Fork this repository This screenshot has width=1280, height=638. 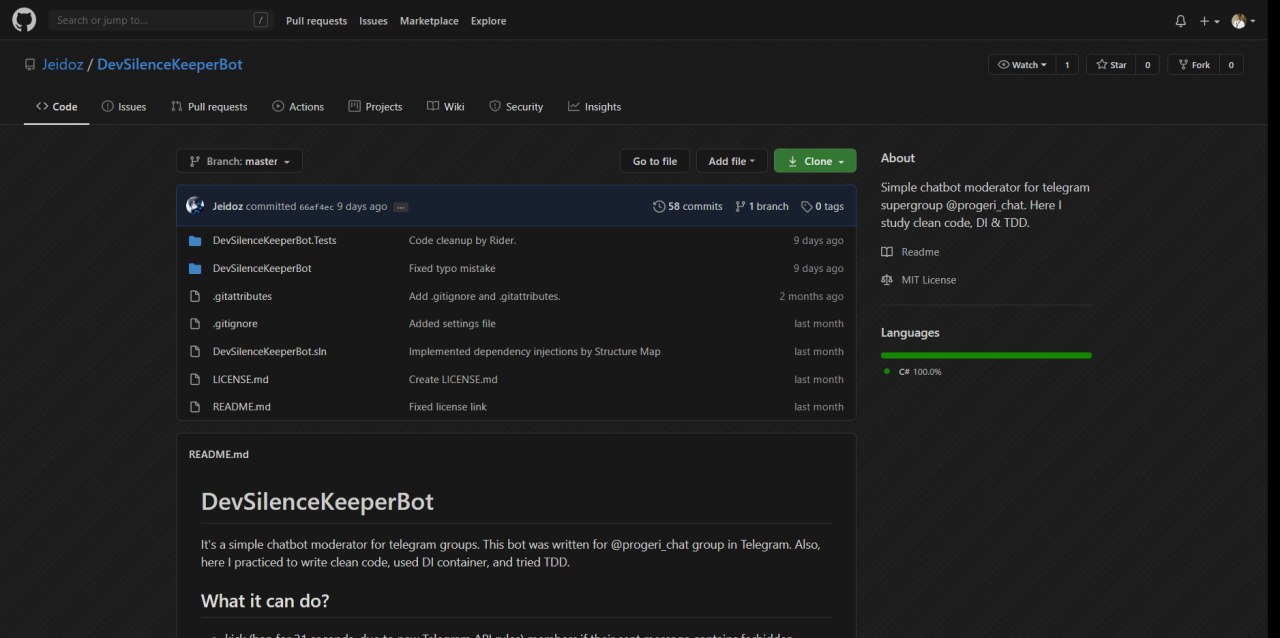click(1194, 65)
